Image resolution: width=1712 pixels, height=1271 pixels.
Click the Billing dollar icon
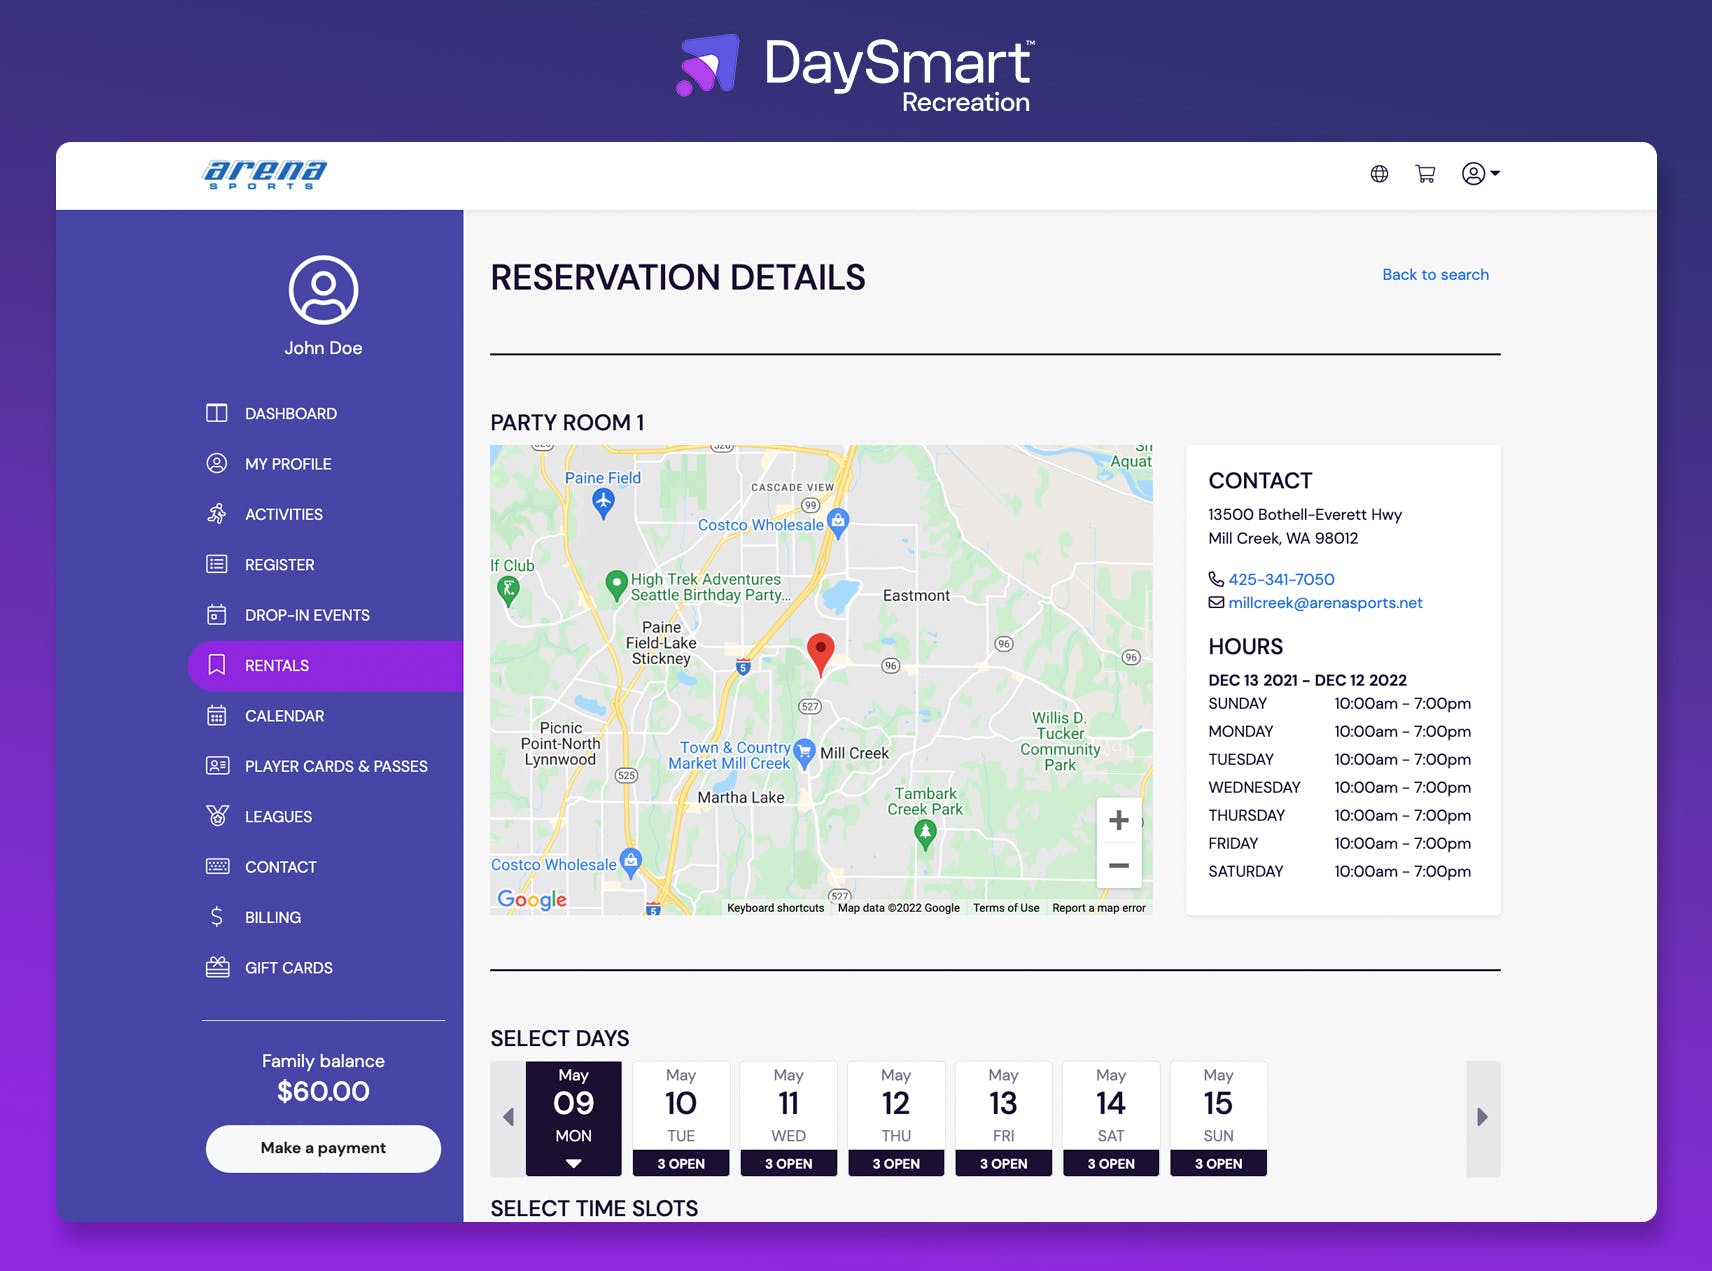[x=217, y=917]
